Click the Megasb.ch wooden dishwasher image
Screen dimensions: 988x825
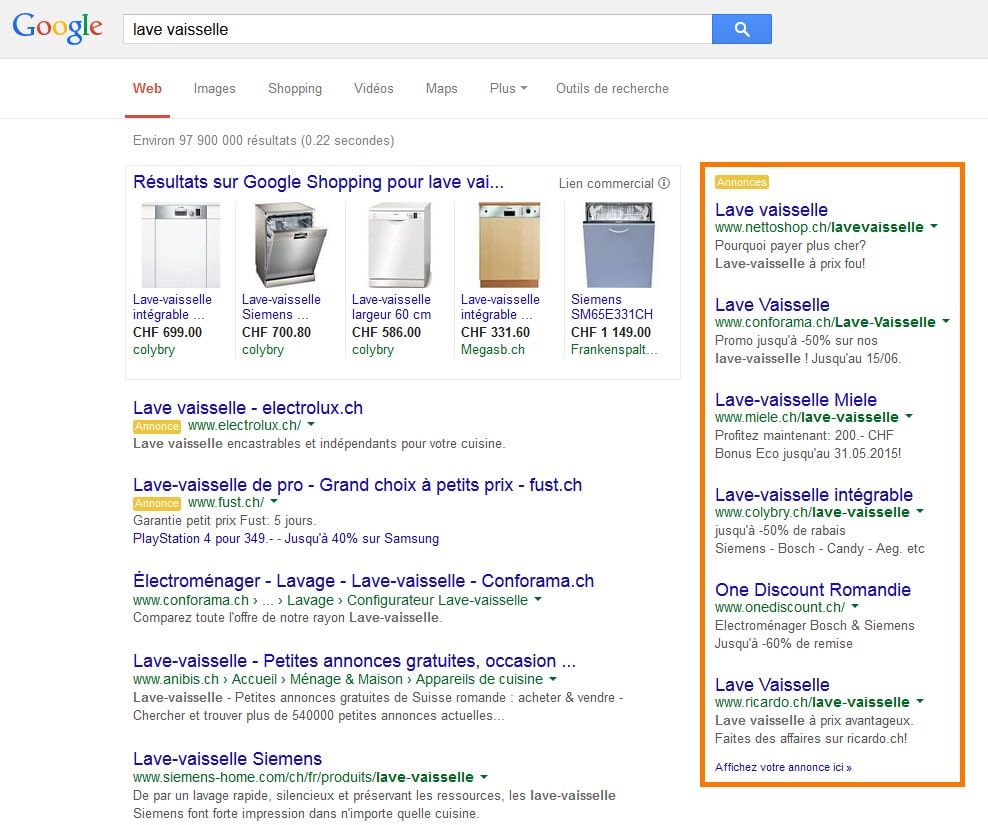pos(509,245)
